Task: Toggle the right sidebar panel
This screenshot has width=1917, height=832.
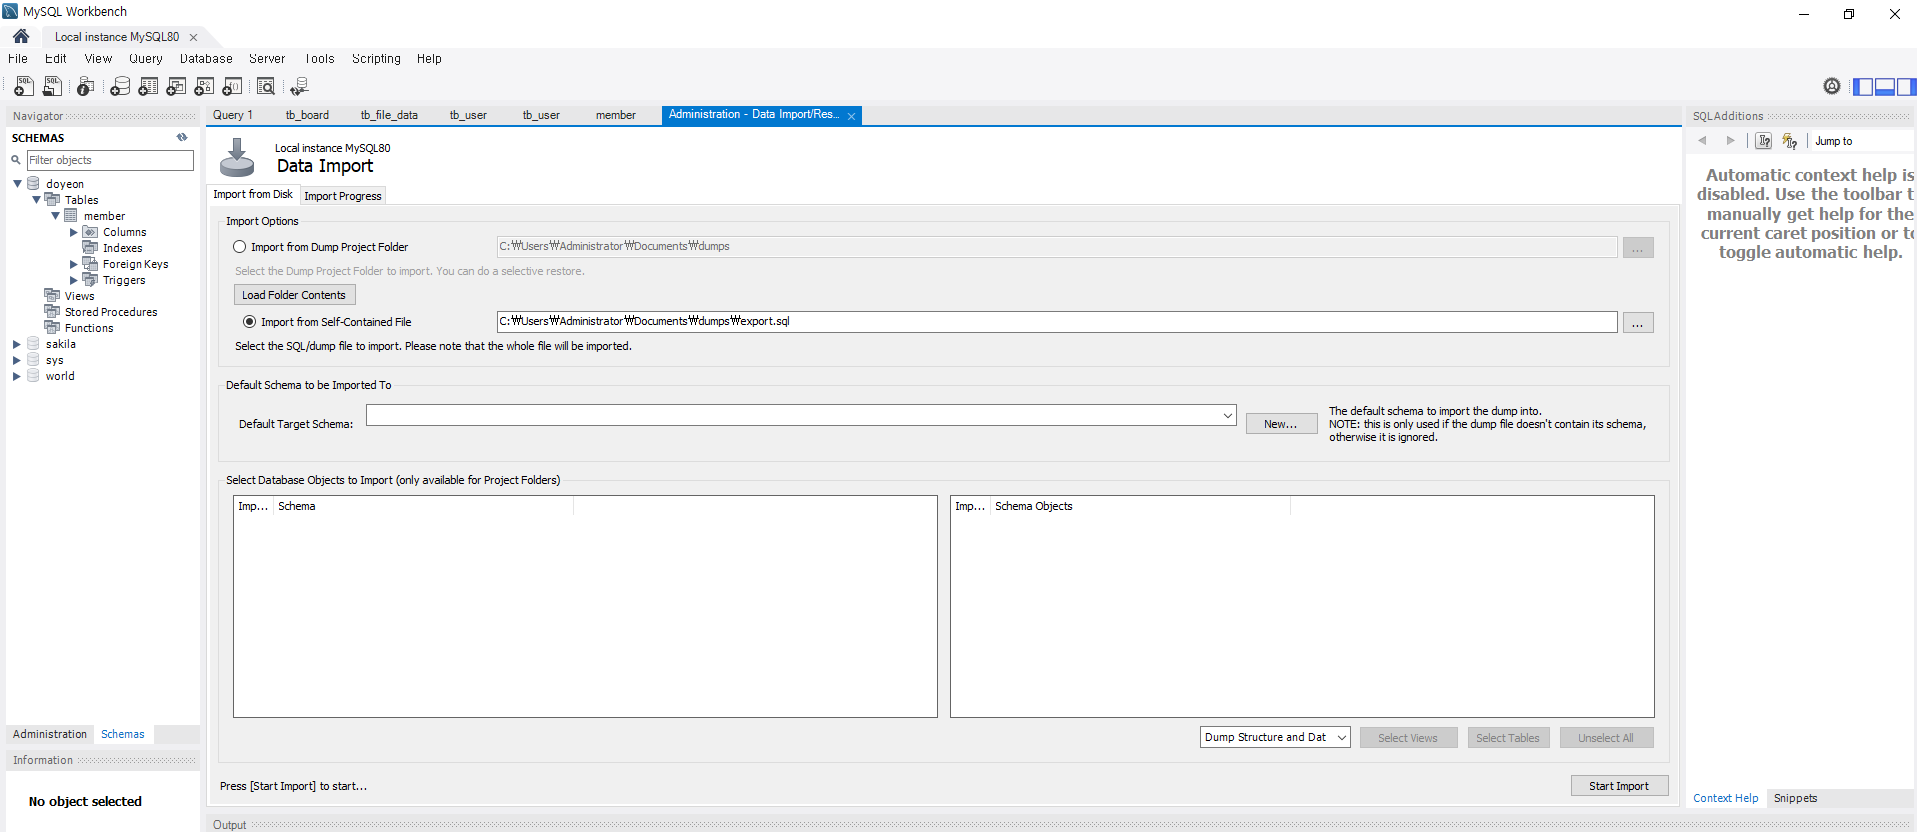Action: 1906,87
